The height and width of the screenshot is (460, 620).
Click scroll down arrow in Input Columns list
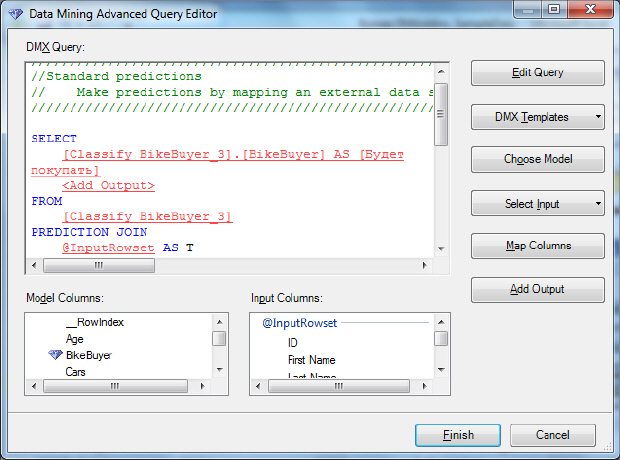pos(442,369)
